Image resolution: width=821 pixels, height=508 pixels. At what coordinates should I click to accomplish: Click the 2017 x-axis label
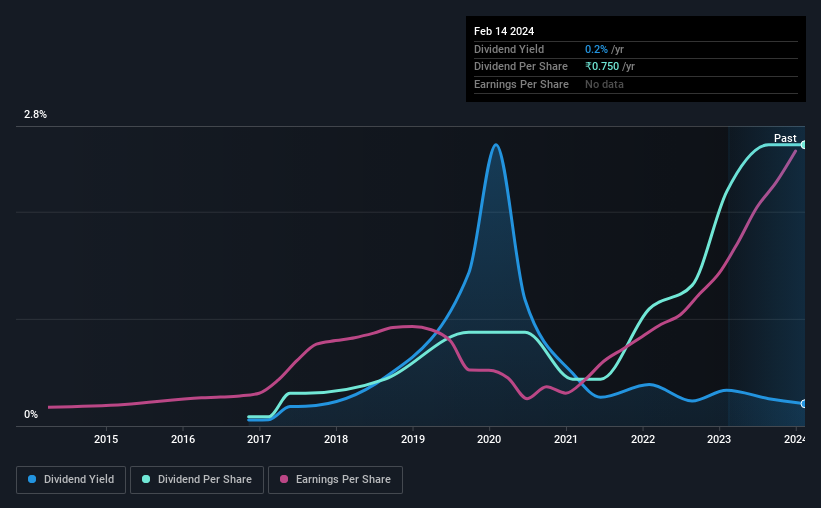[259, 439]
